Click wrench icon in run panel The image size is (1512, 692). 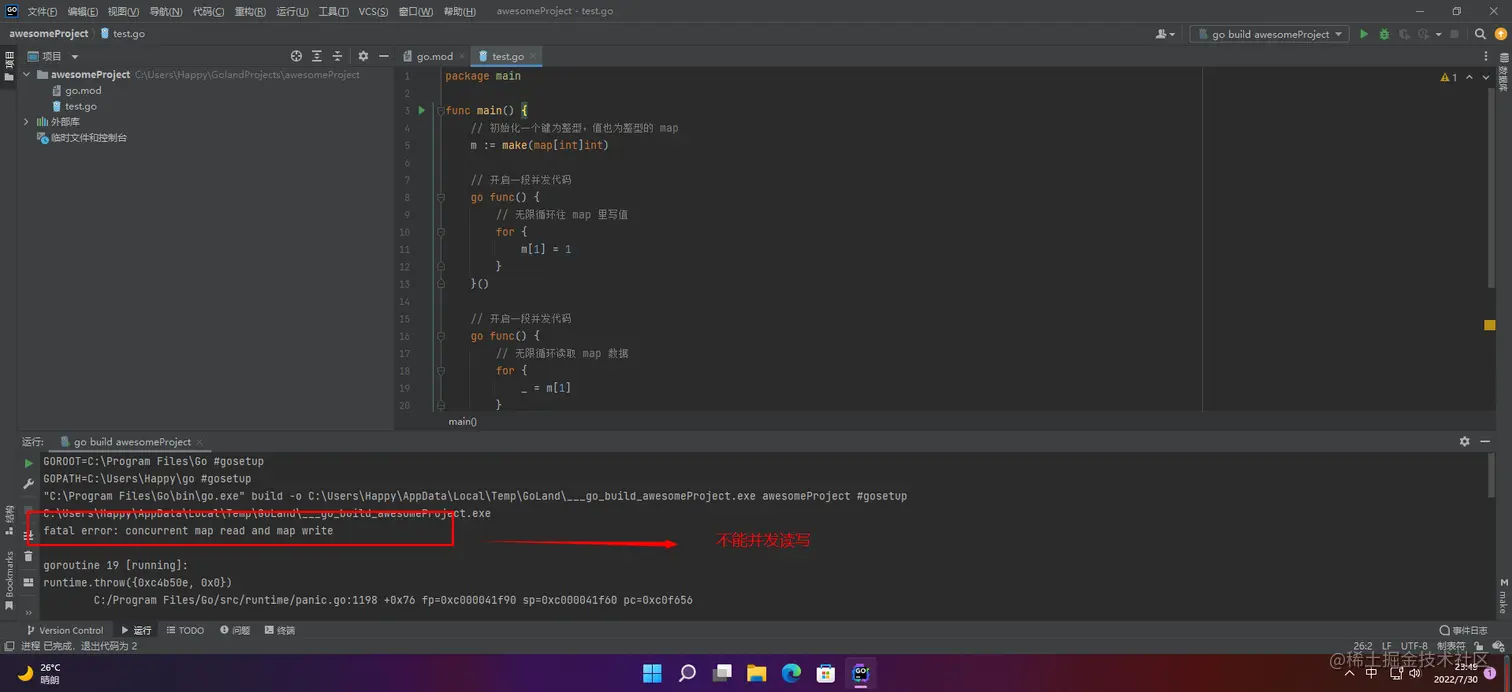coord(28,484)
